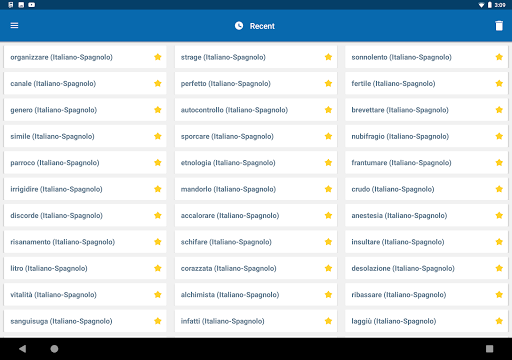Toggle favorite star for litro
512x360 pixels.
coord(158,268)
